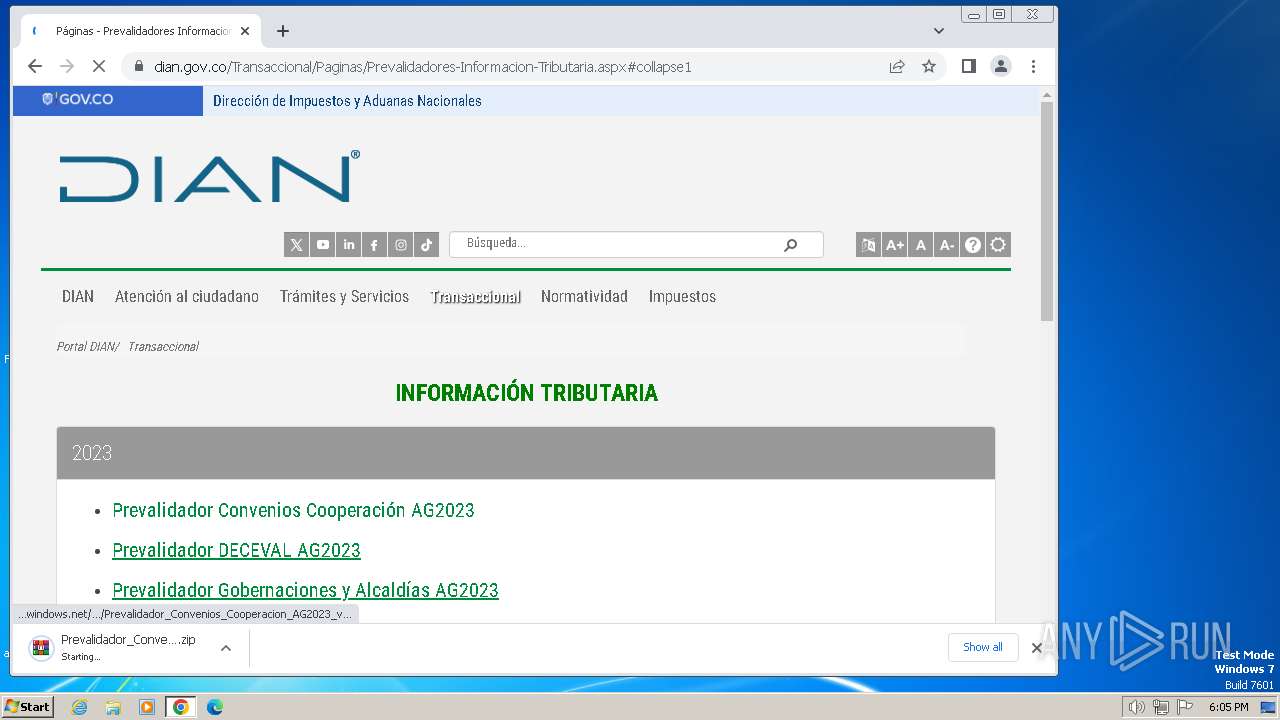Open the Impuestos menu
The width and height of the screenshot is (1280, 720).
682,296
